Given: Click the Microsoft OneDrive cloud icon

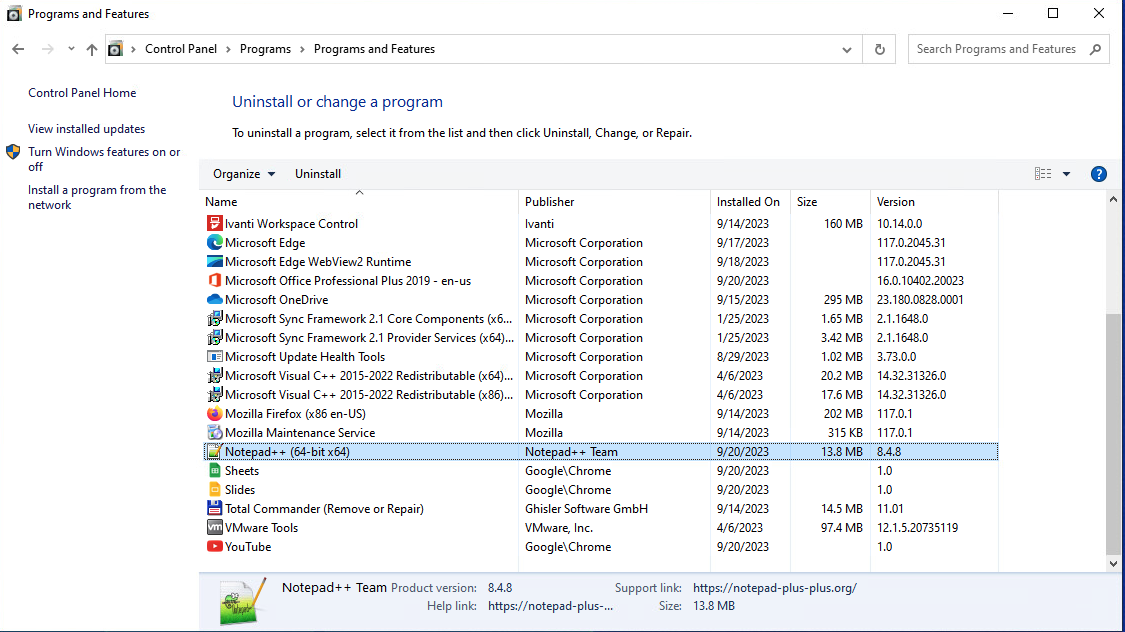Looking at the screenshot, I should click(214, 299).
